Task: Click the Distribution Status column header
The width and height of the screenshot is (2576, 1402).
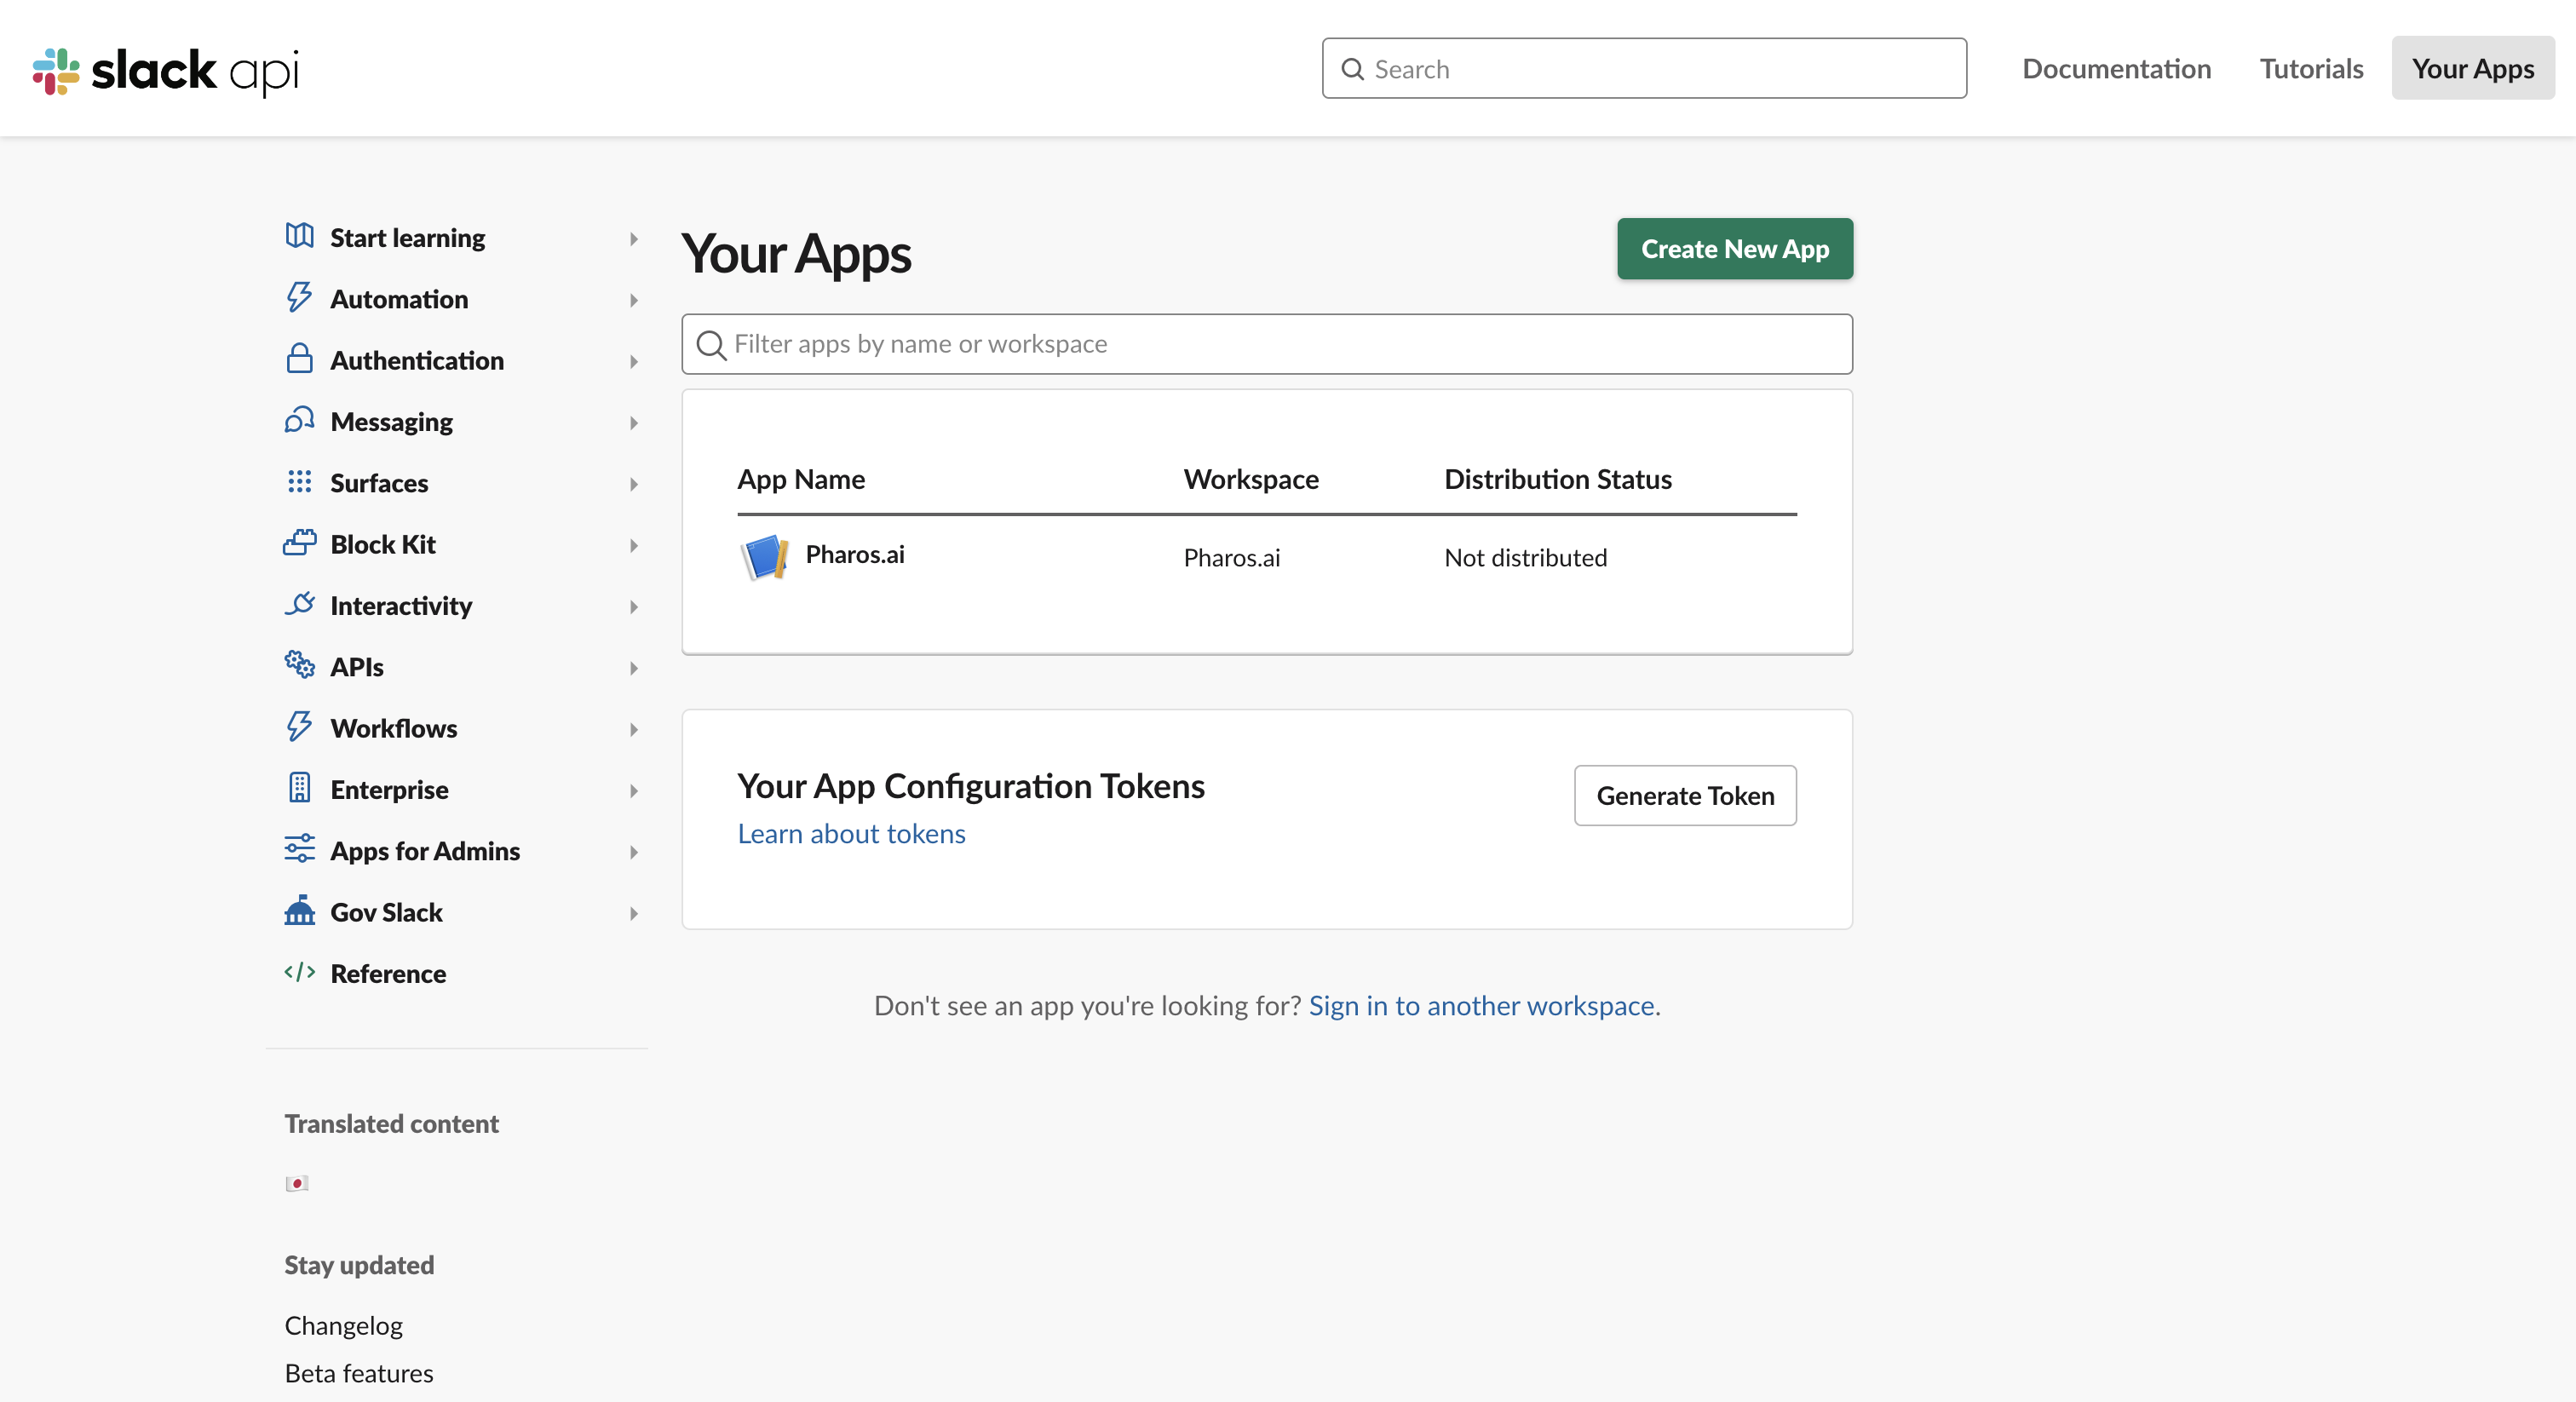Action: point(1557,479)
